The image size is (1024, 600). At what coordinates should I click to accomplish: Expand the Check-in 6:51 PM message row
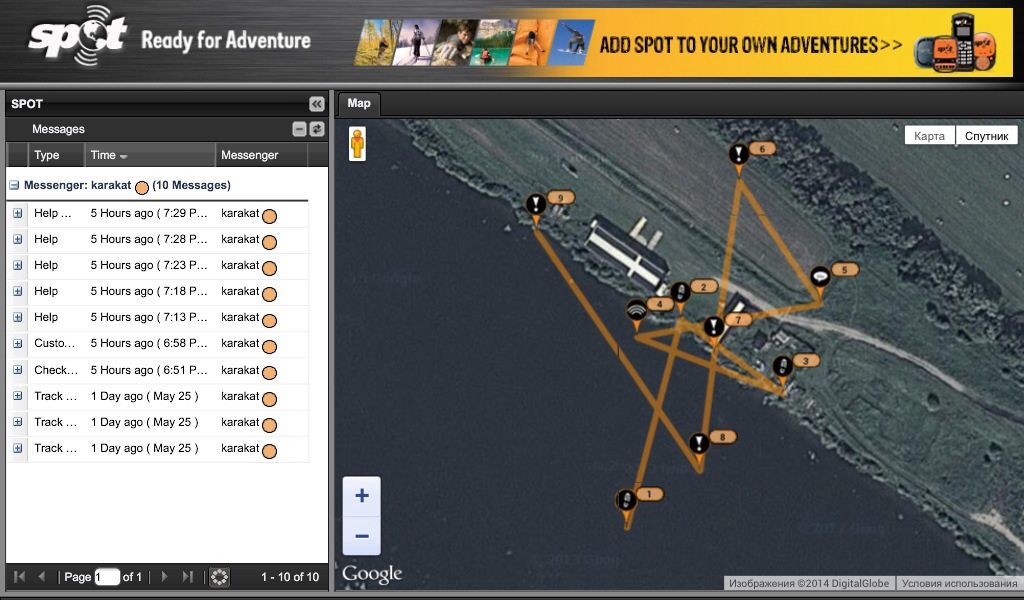pyautogui.click(x=18, y=370)
